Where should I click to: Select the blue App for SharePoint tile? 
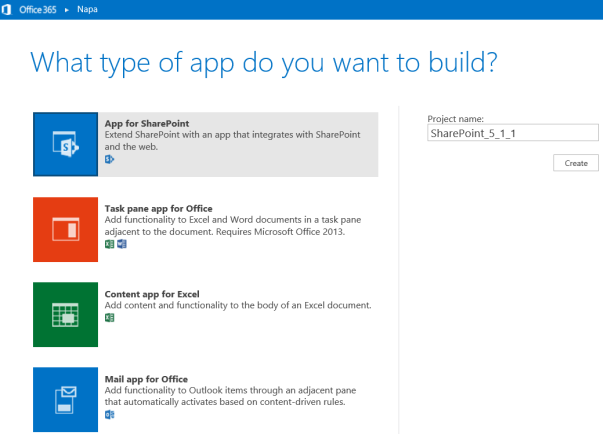tap(65, 144)
